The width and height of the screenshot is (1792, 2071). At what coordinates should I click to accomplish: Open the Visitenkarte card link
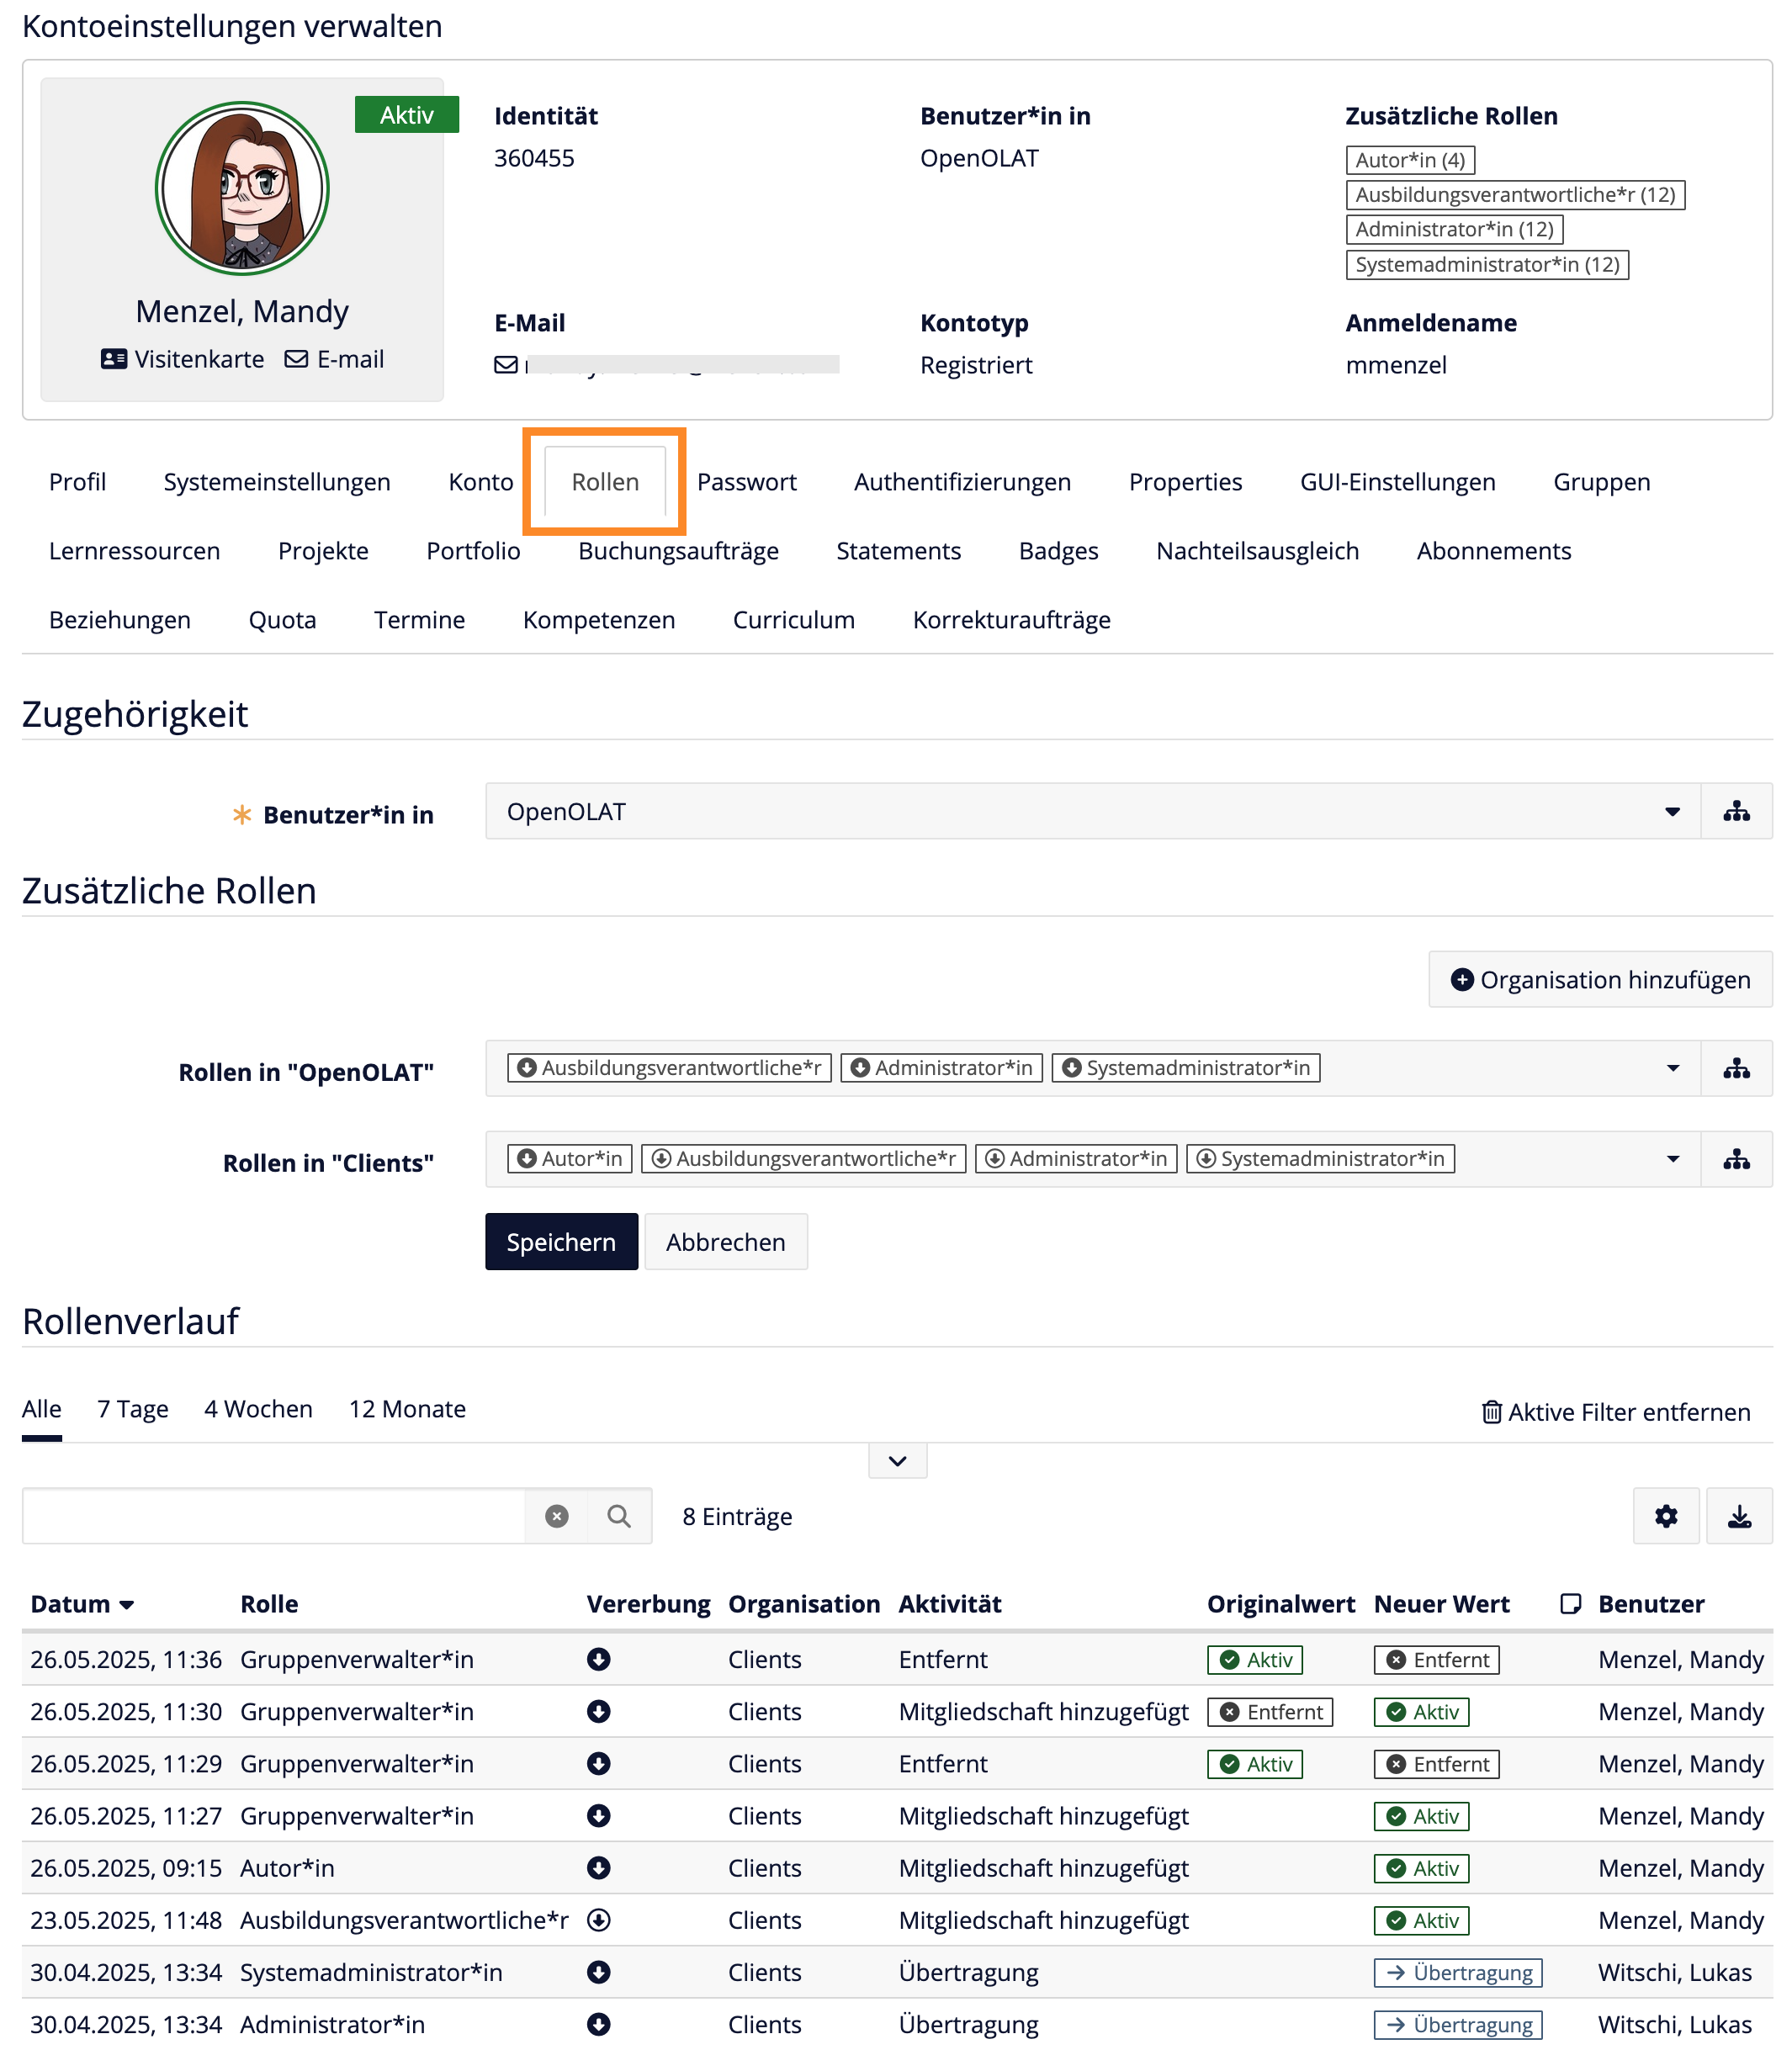pos(183,359)
